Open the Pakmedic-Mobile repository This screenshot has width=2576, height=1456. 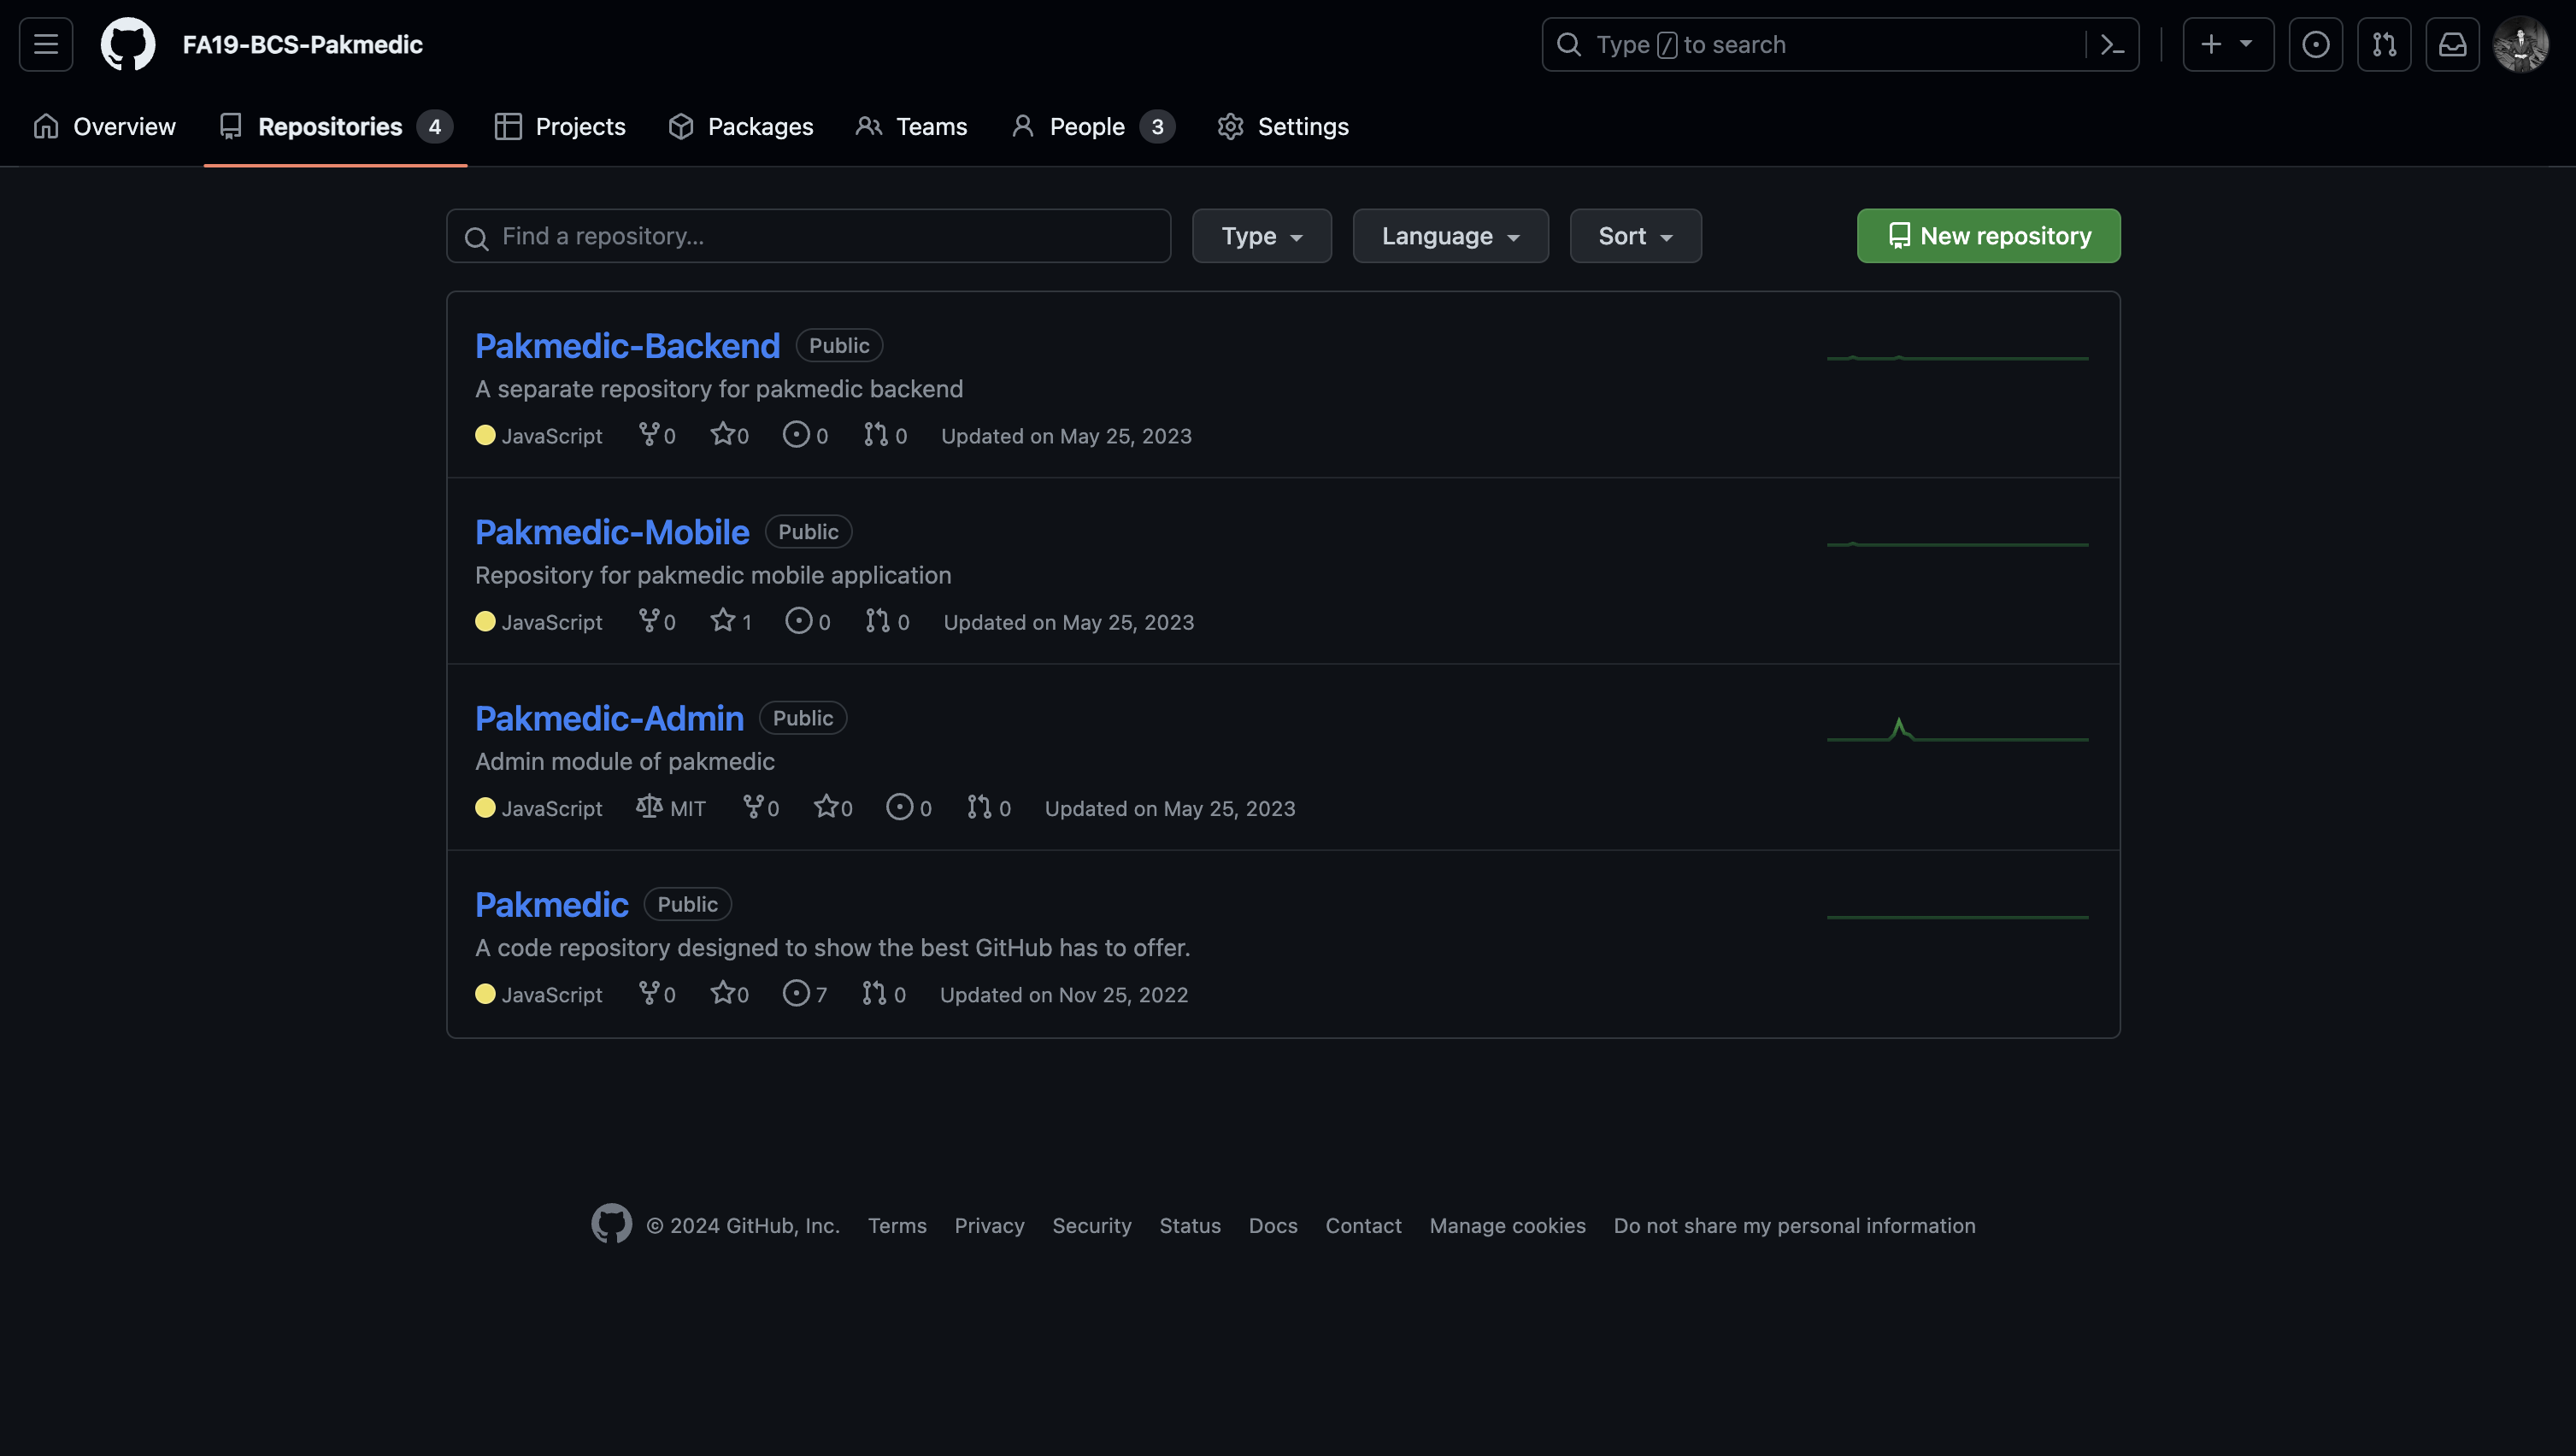pos(612,532)
